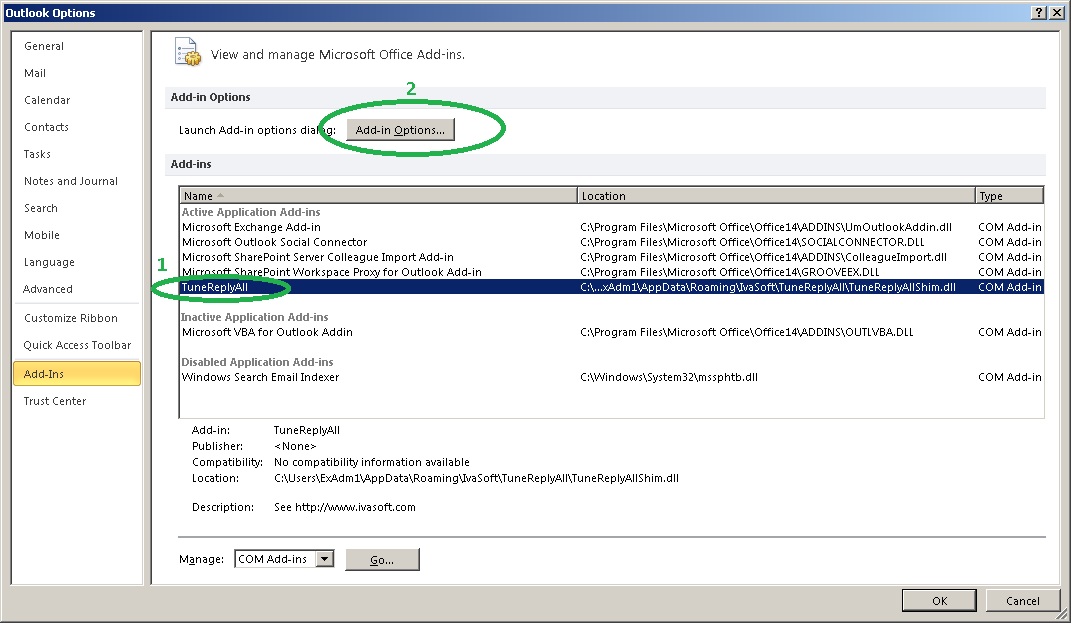Go to Calendar options
This screenshot has width=1071, height=623.
pyautogui.click(x=47, y=100)
